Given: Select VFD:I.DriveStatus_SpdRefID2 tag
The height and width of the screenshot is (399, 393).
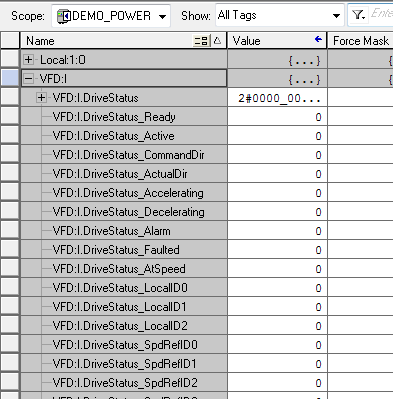Looking at the screenshot, I should [x=125, y=383].
